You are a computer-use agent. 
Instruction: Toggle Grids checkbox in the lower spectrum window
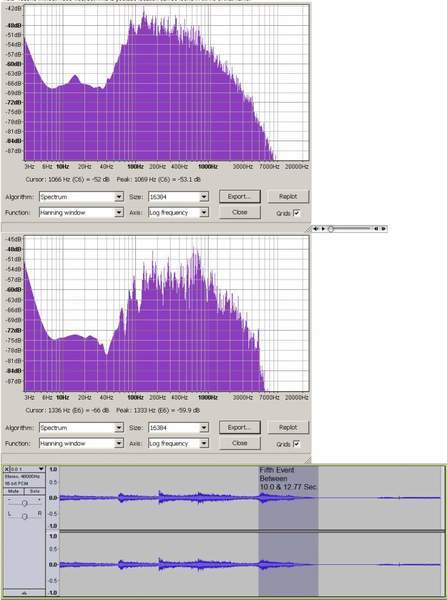pos(296,444)
